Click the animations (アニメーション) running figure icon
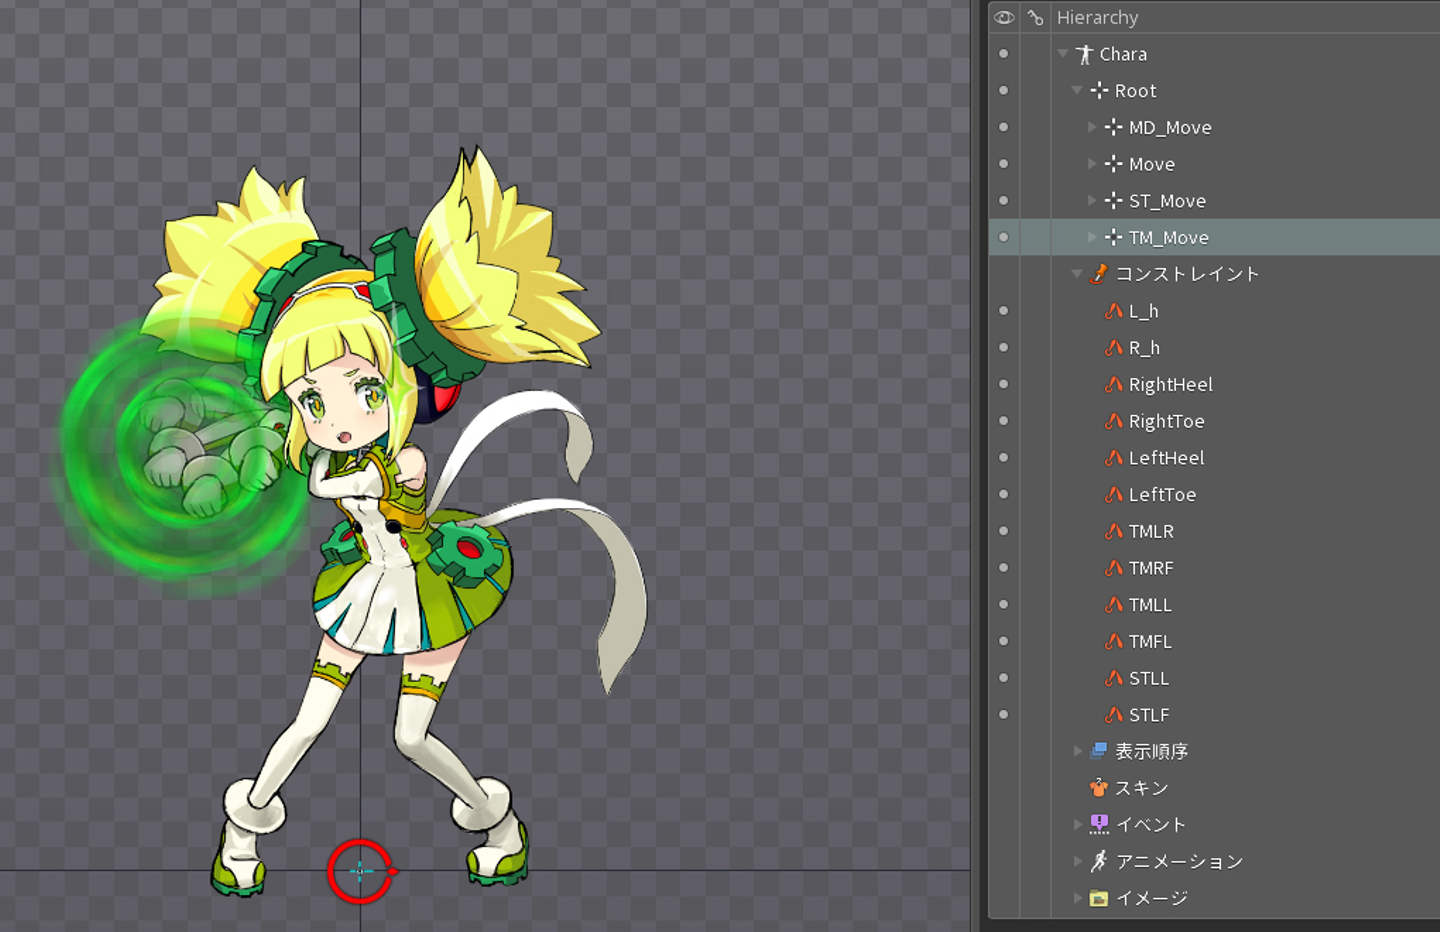The width and height of the screenshot is (1440, 932). pos(1099,861)
